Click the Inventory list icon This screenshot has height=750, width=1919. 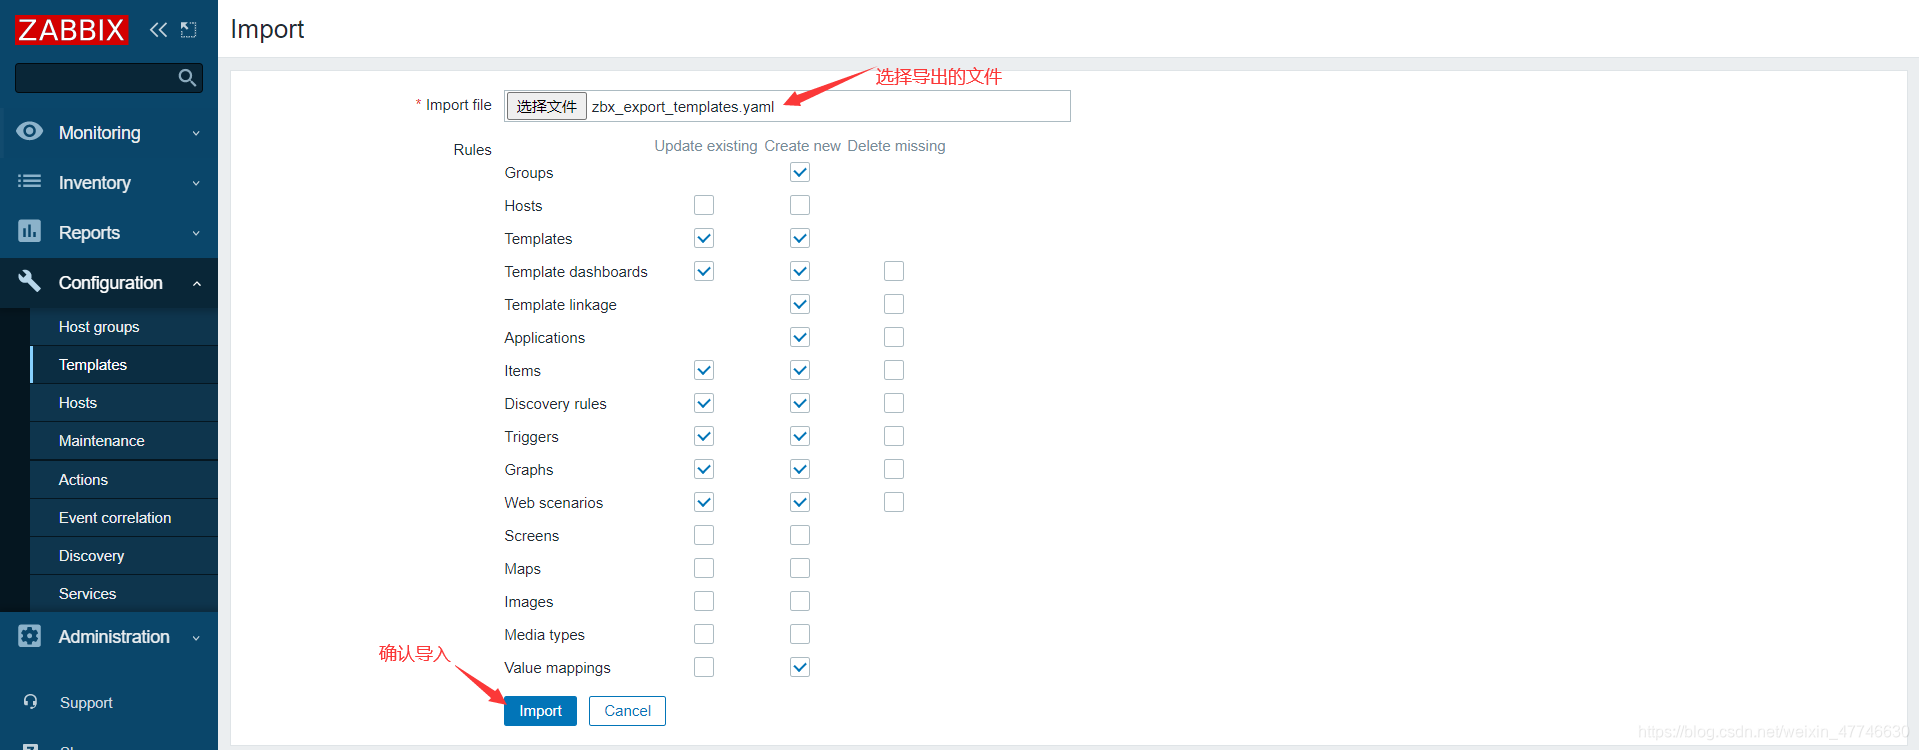[30, 181]
